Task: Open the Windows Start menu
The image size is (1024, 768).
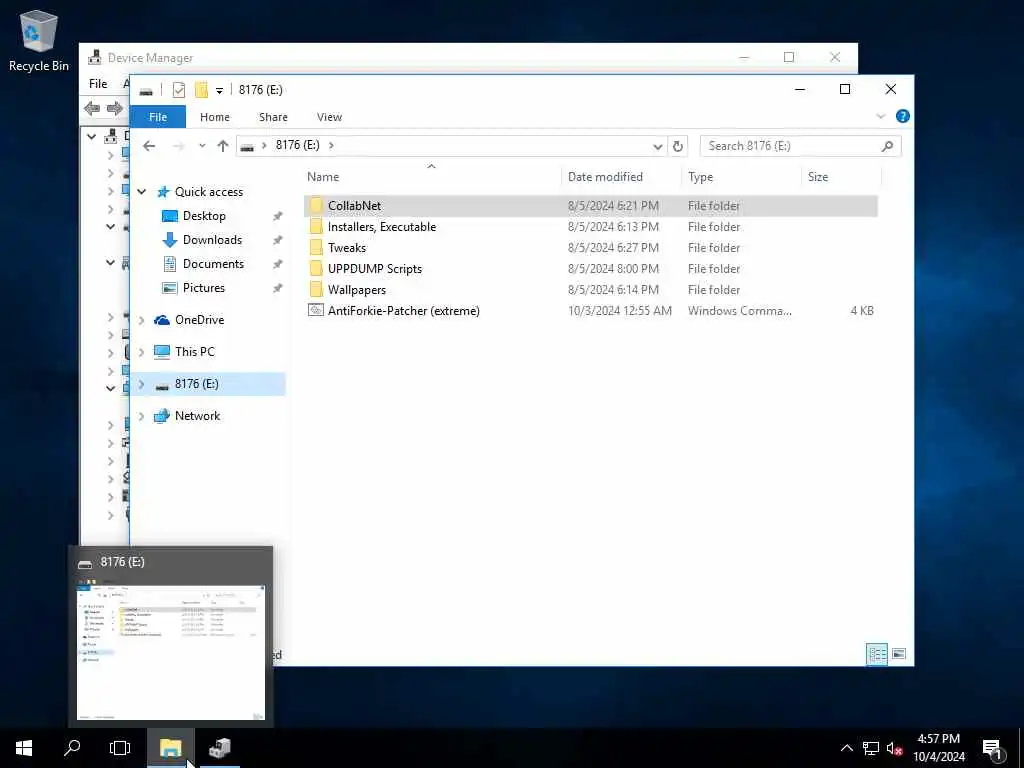Action: [24, 748]
